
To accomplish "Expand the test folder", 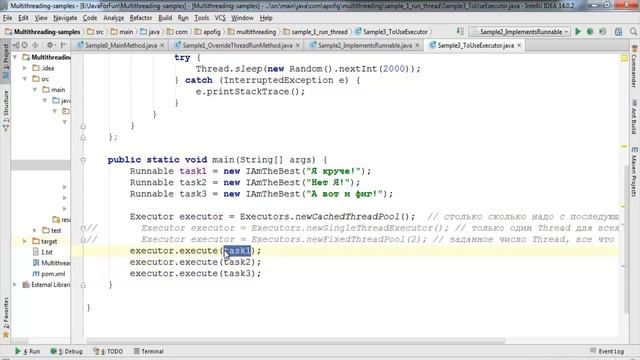I will pyautogui.click(x=35, y=230).
